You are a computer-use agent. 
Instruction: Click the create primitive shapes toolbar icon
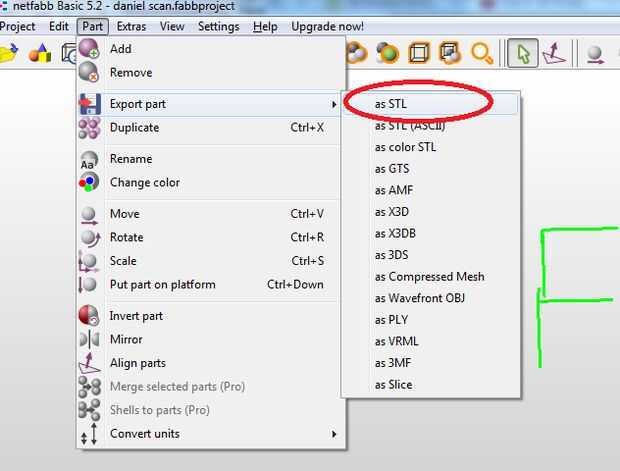pos(40,53)
